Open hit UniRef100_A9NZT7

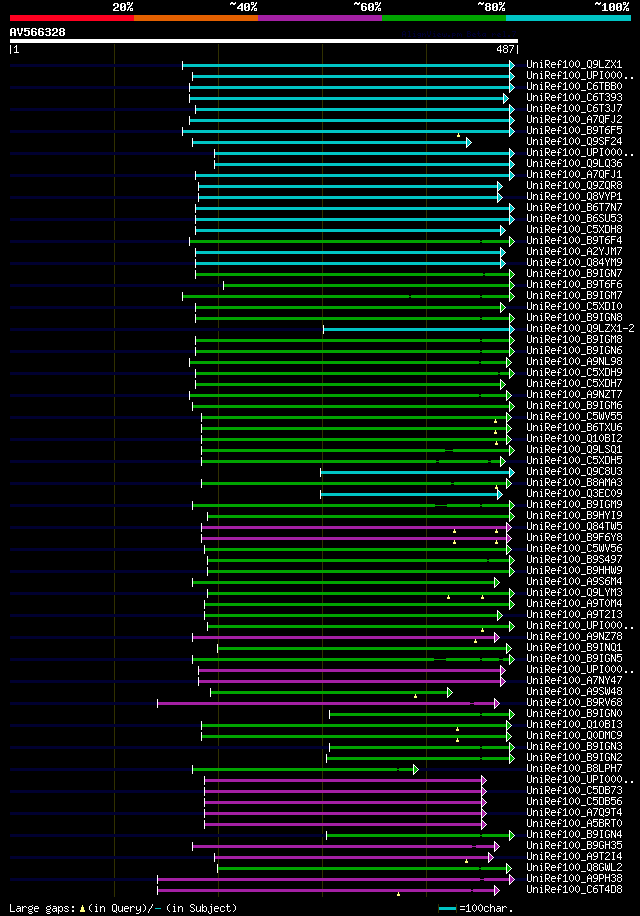pos(574,394)
